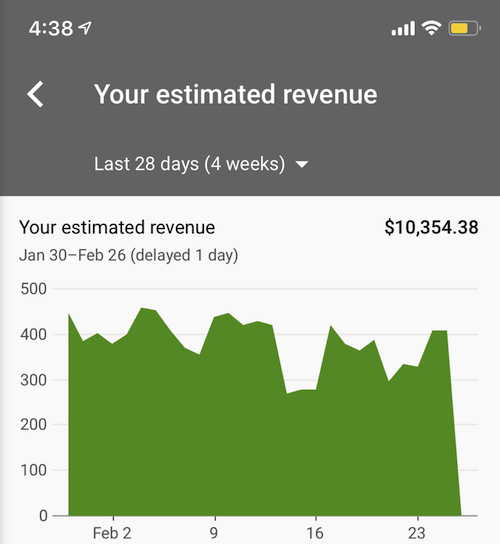Image resolution: width=500 pixels, height=544 pixels.
Task: Tap the Jan 30–Feb 26 date subtitle
Action: point(128,255)
